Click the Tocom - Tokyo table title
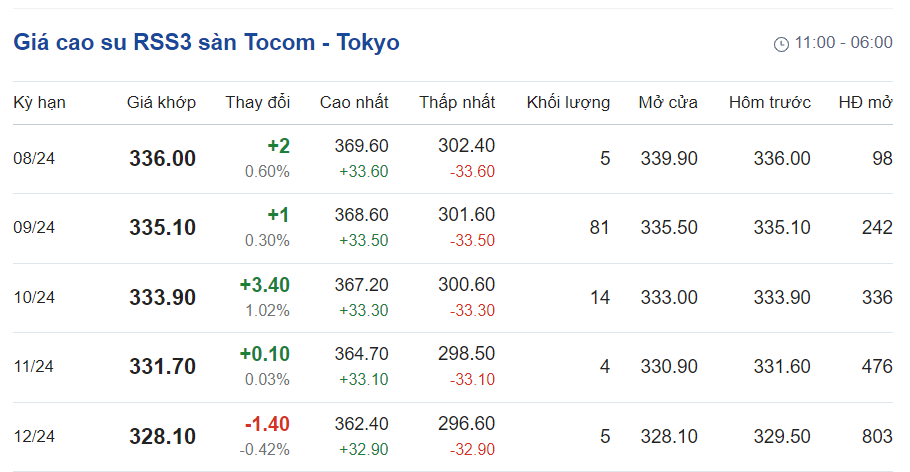Image resolution: width=910 pixels, height=472 pixels. (x=206, y=42)
